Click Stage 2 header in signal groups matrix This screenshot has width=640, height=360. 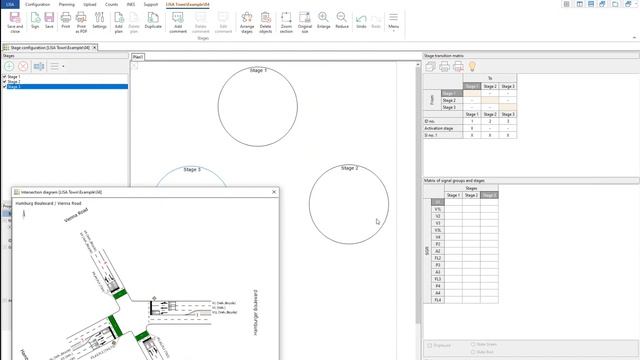[471, 195]
